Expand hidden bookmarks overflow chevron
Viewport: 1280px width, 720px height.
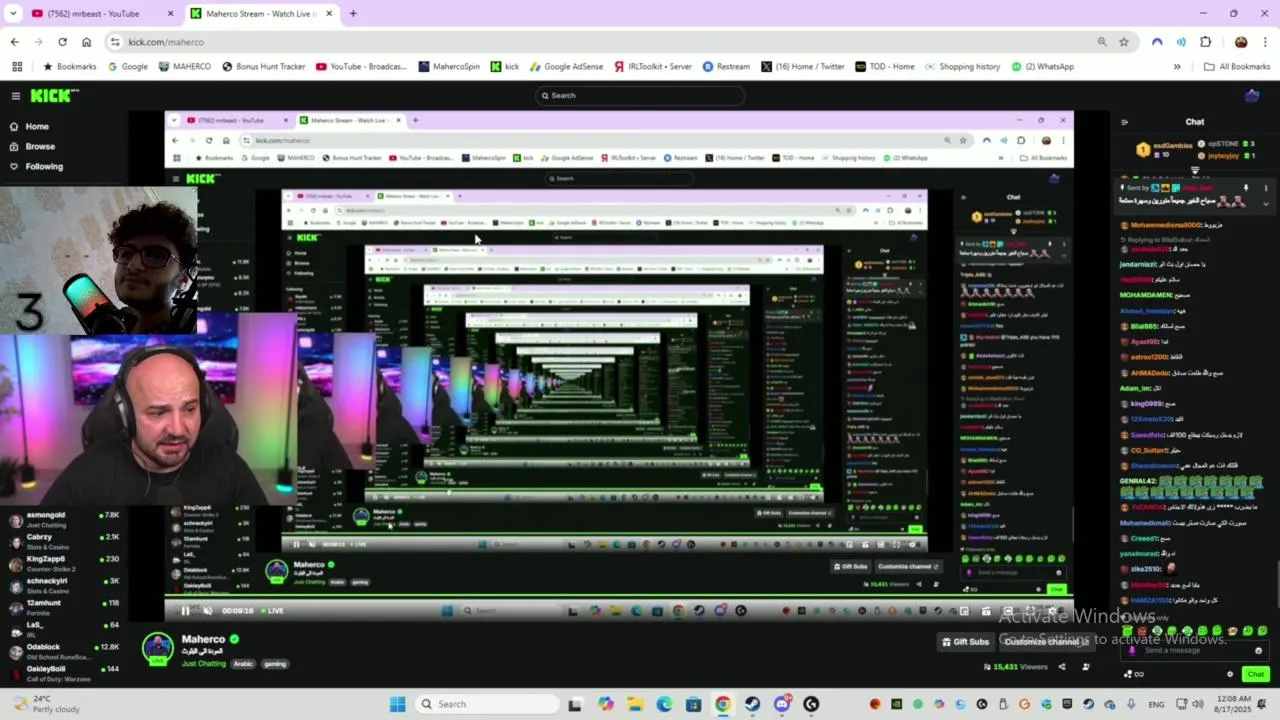pyautogui.click(x=1177, y=67)
